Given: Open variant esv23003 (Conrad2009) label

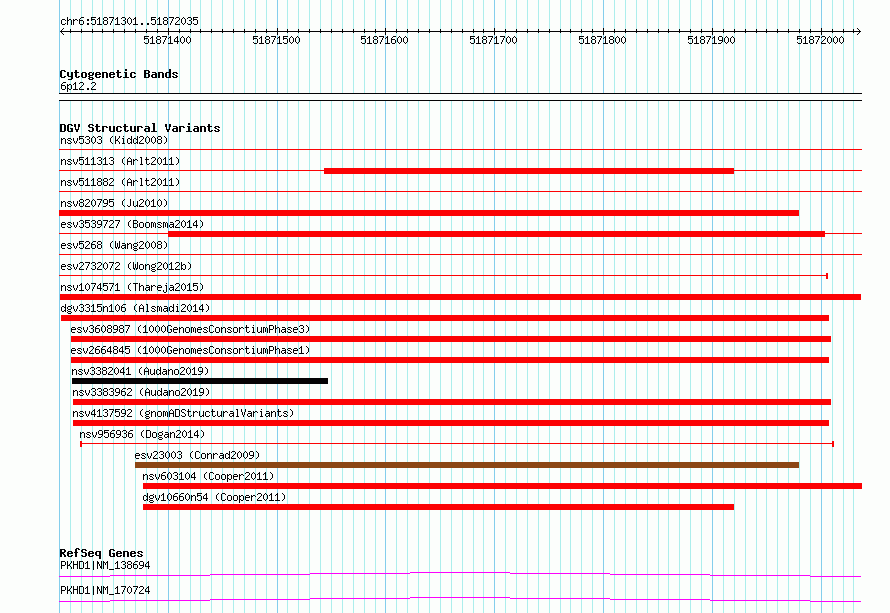Looking at the screenshot, I should 197,455.
